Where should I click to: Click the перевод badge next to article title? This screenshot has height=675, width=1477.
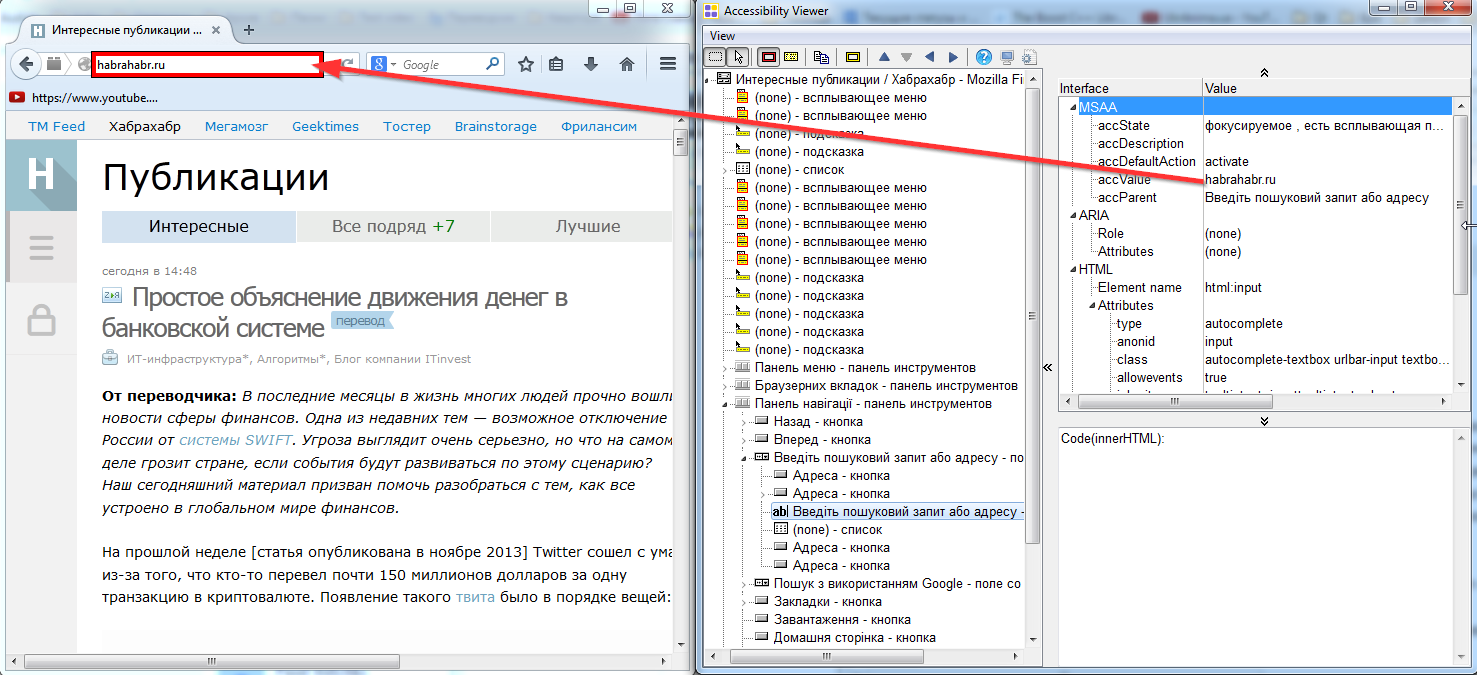pos(362,321)
